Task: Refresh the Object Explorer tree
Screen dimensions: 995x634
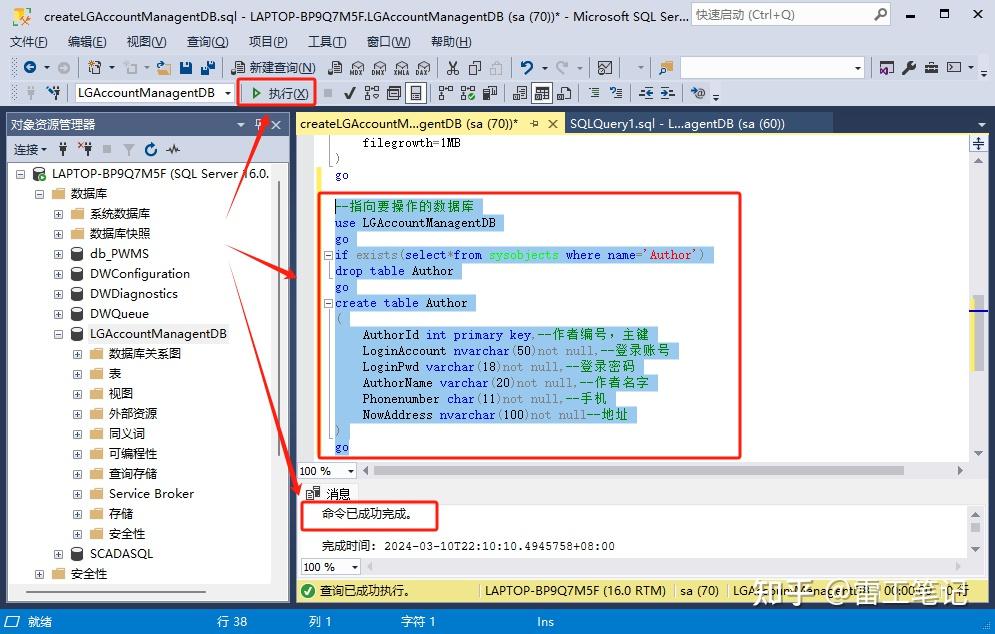Action: pos(150,150)
